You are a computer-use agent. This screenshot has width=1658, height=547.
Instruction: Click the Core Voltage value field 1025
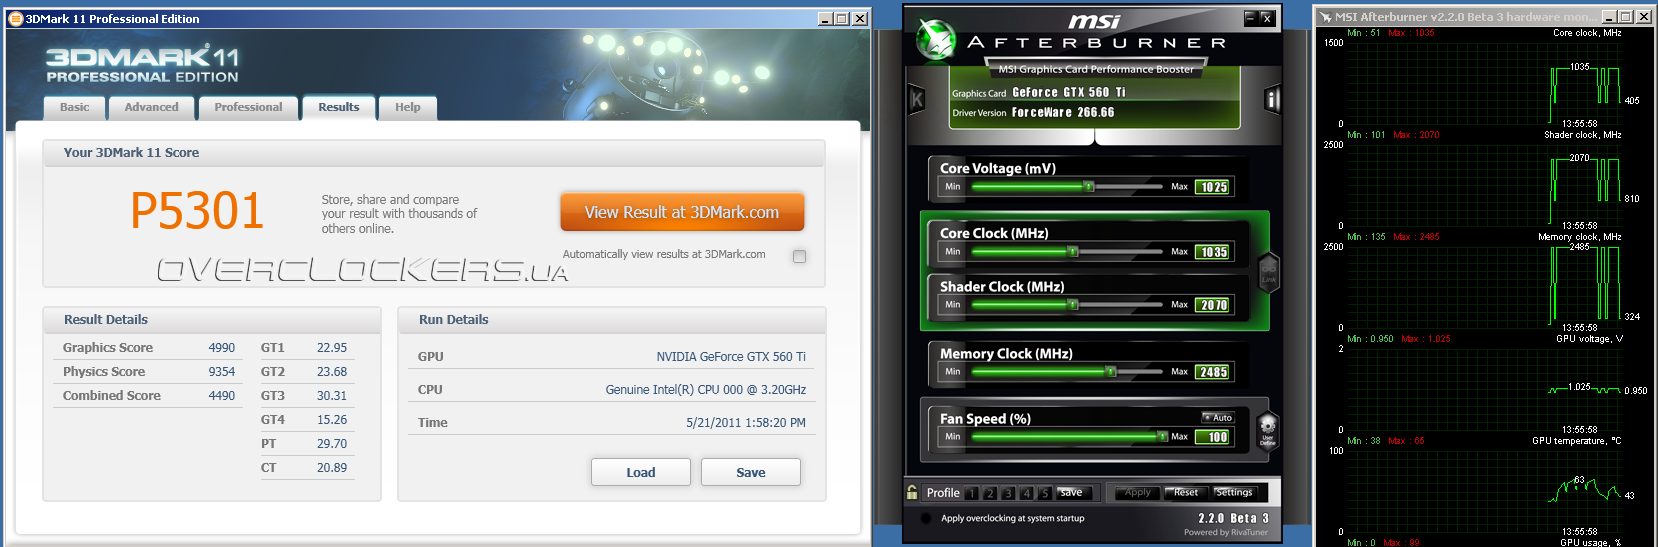tap(1214, 187)
